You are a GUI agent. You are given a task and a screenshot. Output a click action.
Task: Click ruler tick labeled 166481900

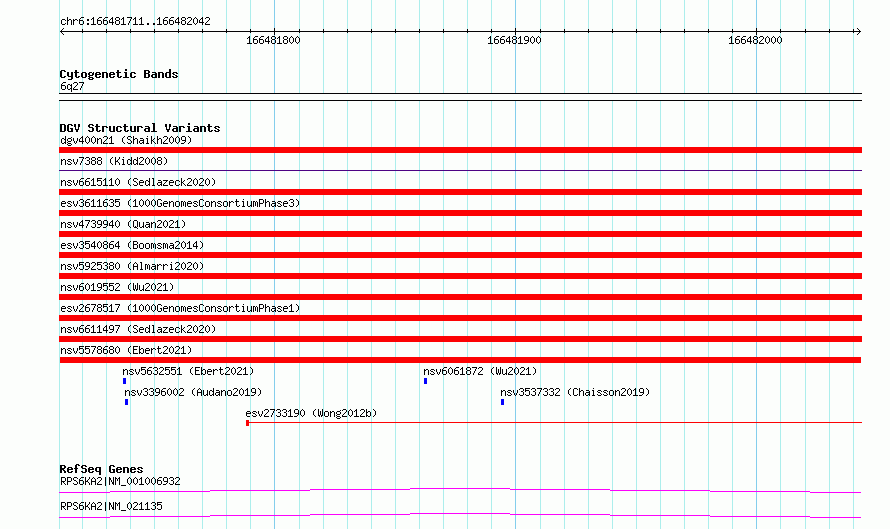514,40
